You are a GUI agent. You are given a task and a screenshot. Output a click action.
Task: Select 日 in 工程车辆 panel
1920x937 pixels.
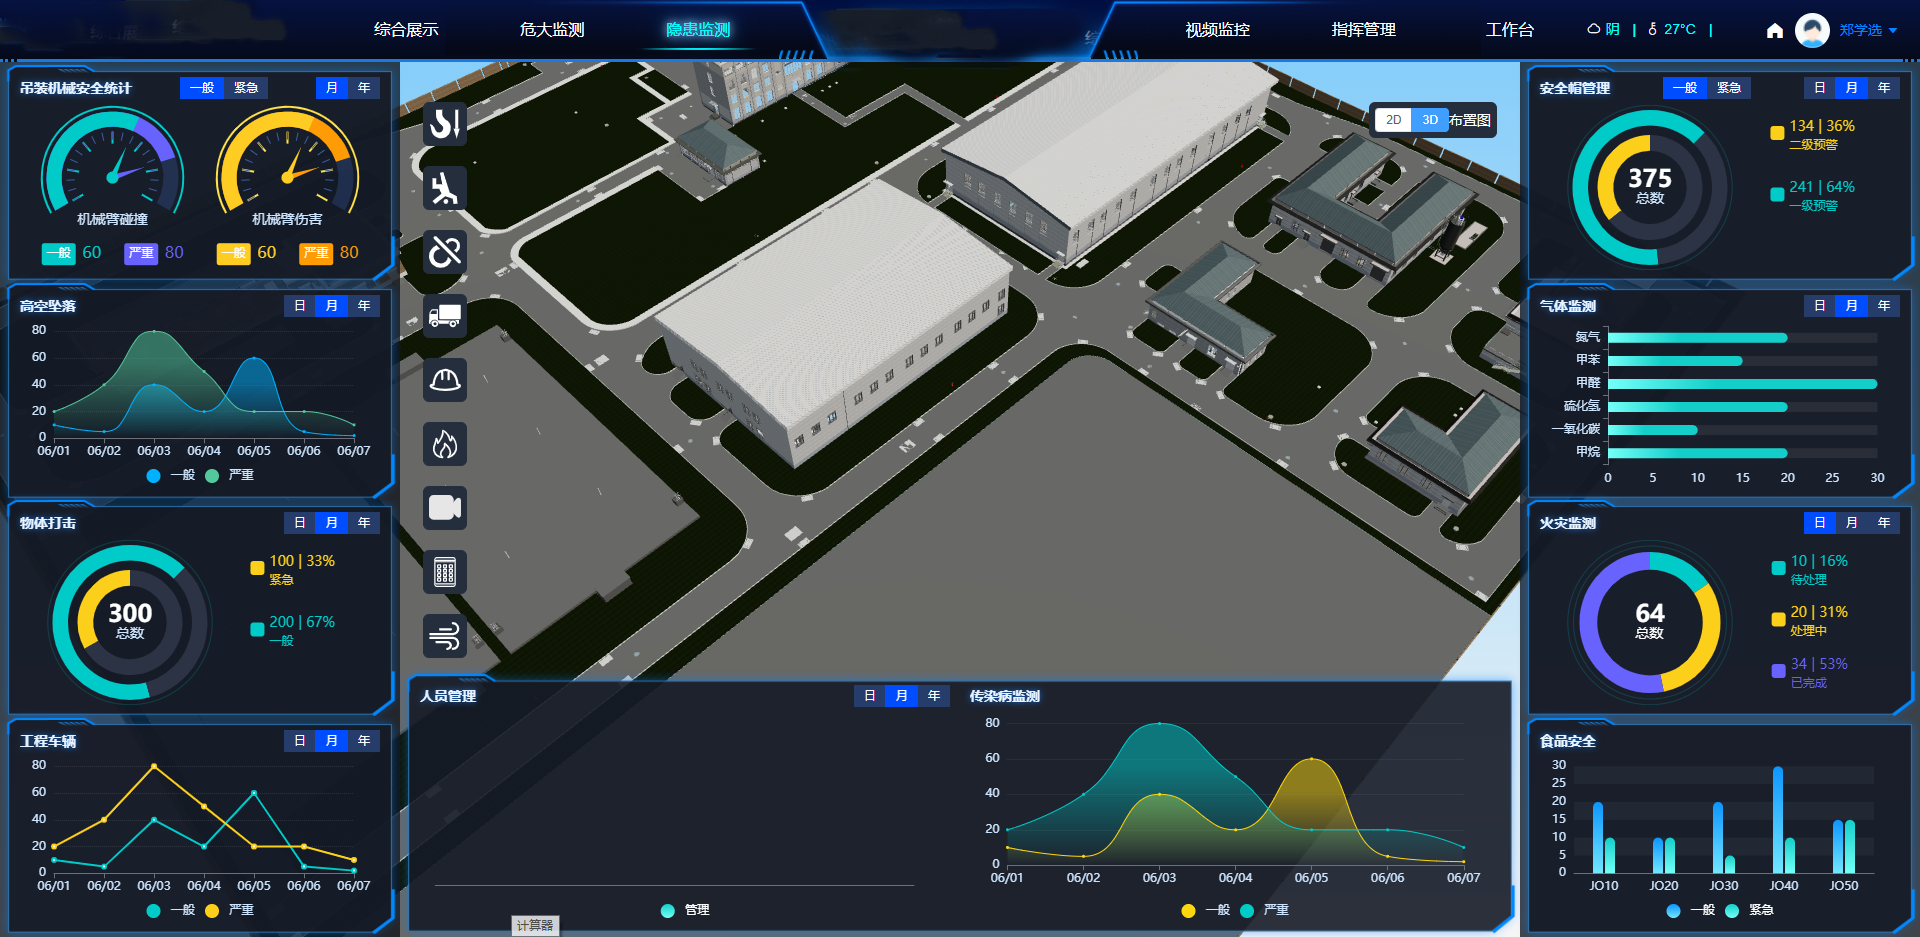(300, 741)
